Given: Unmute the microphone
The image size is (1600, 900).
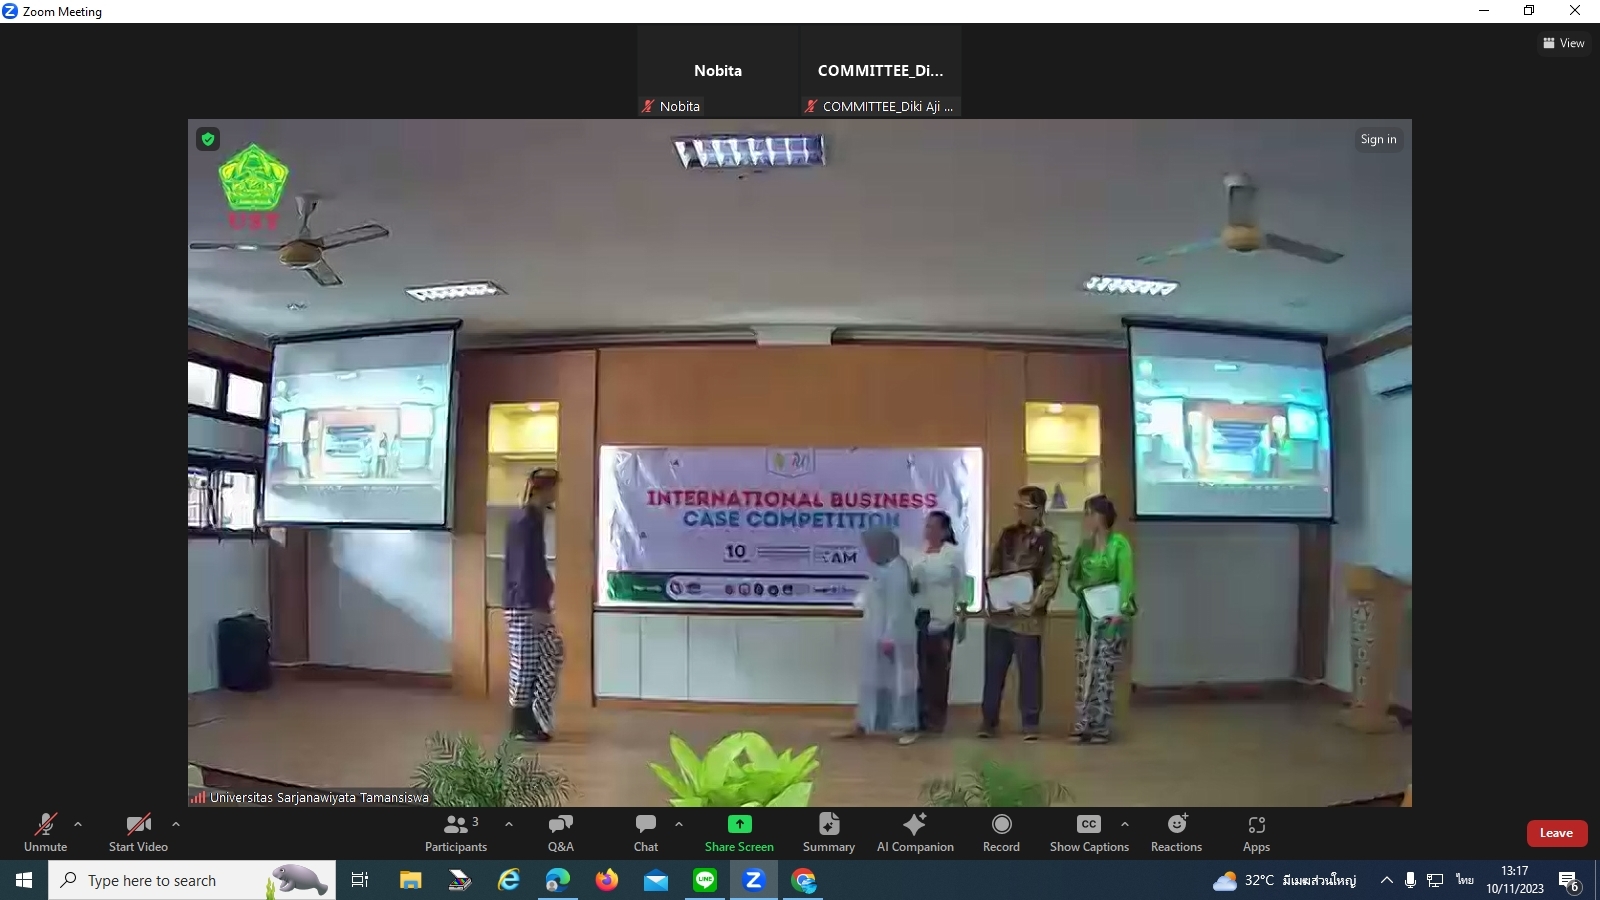Looking at the screenshot, I should click(x=46, y=832).
